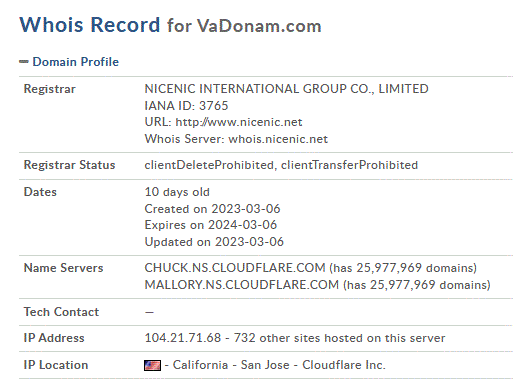Image resolution: width=514 pixels, height=381 pixels.
Task: Click the MALLORY.NS.CLOUDFLARE.COM name server
Action: [242, 285]
